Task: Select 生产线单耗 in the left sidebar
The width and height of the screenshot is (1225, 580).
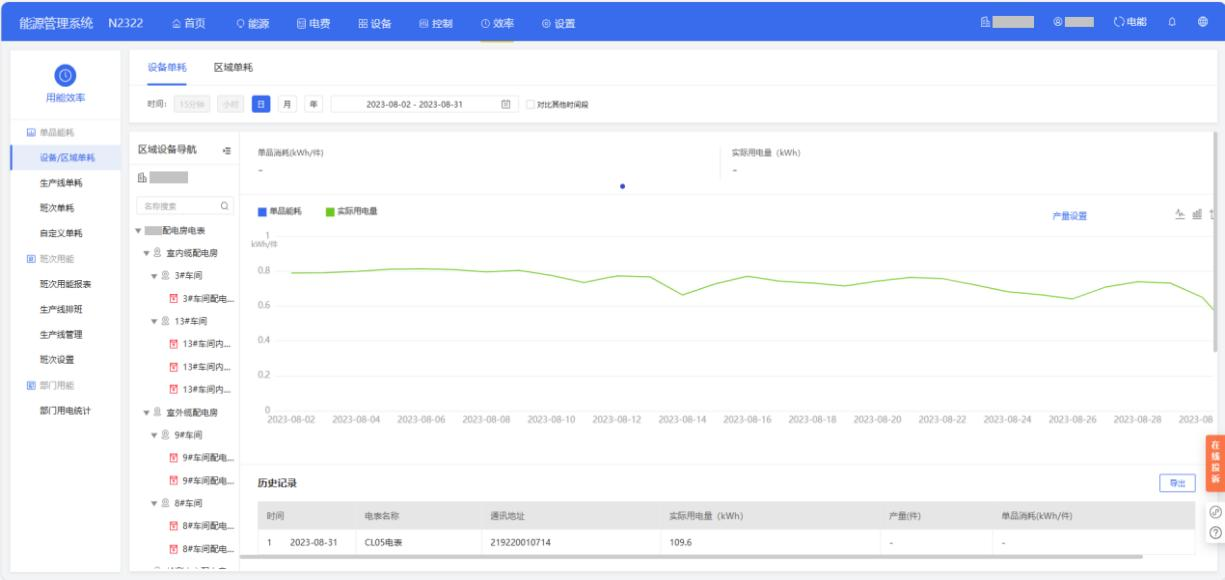Action: (x=61, y=183)
